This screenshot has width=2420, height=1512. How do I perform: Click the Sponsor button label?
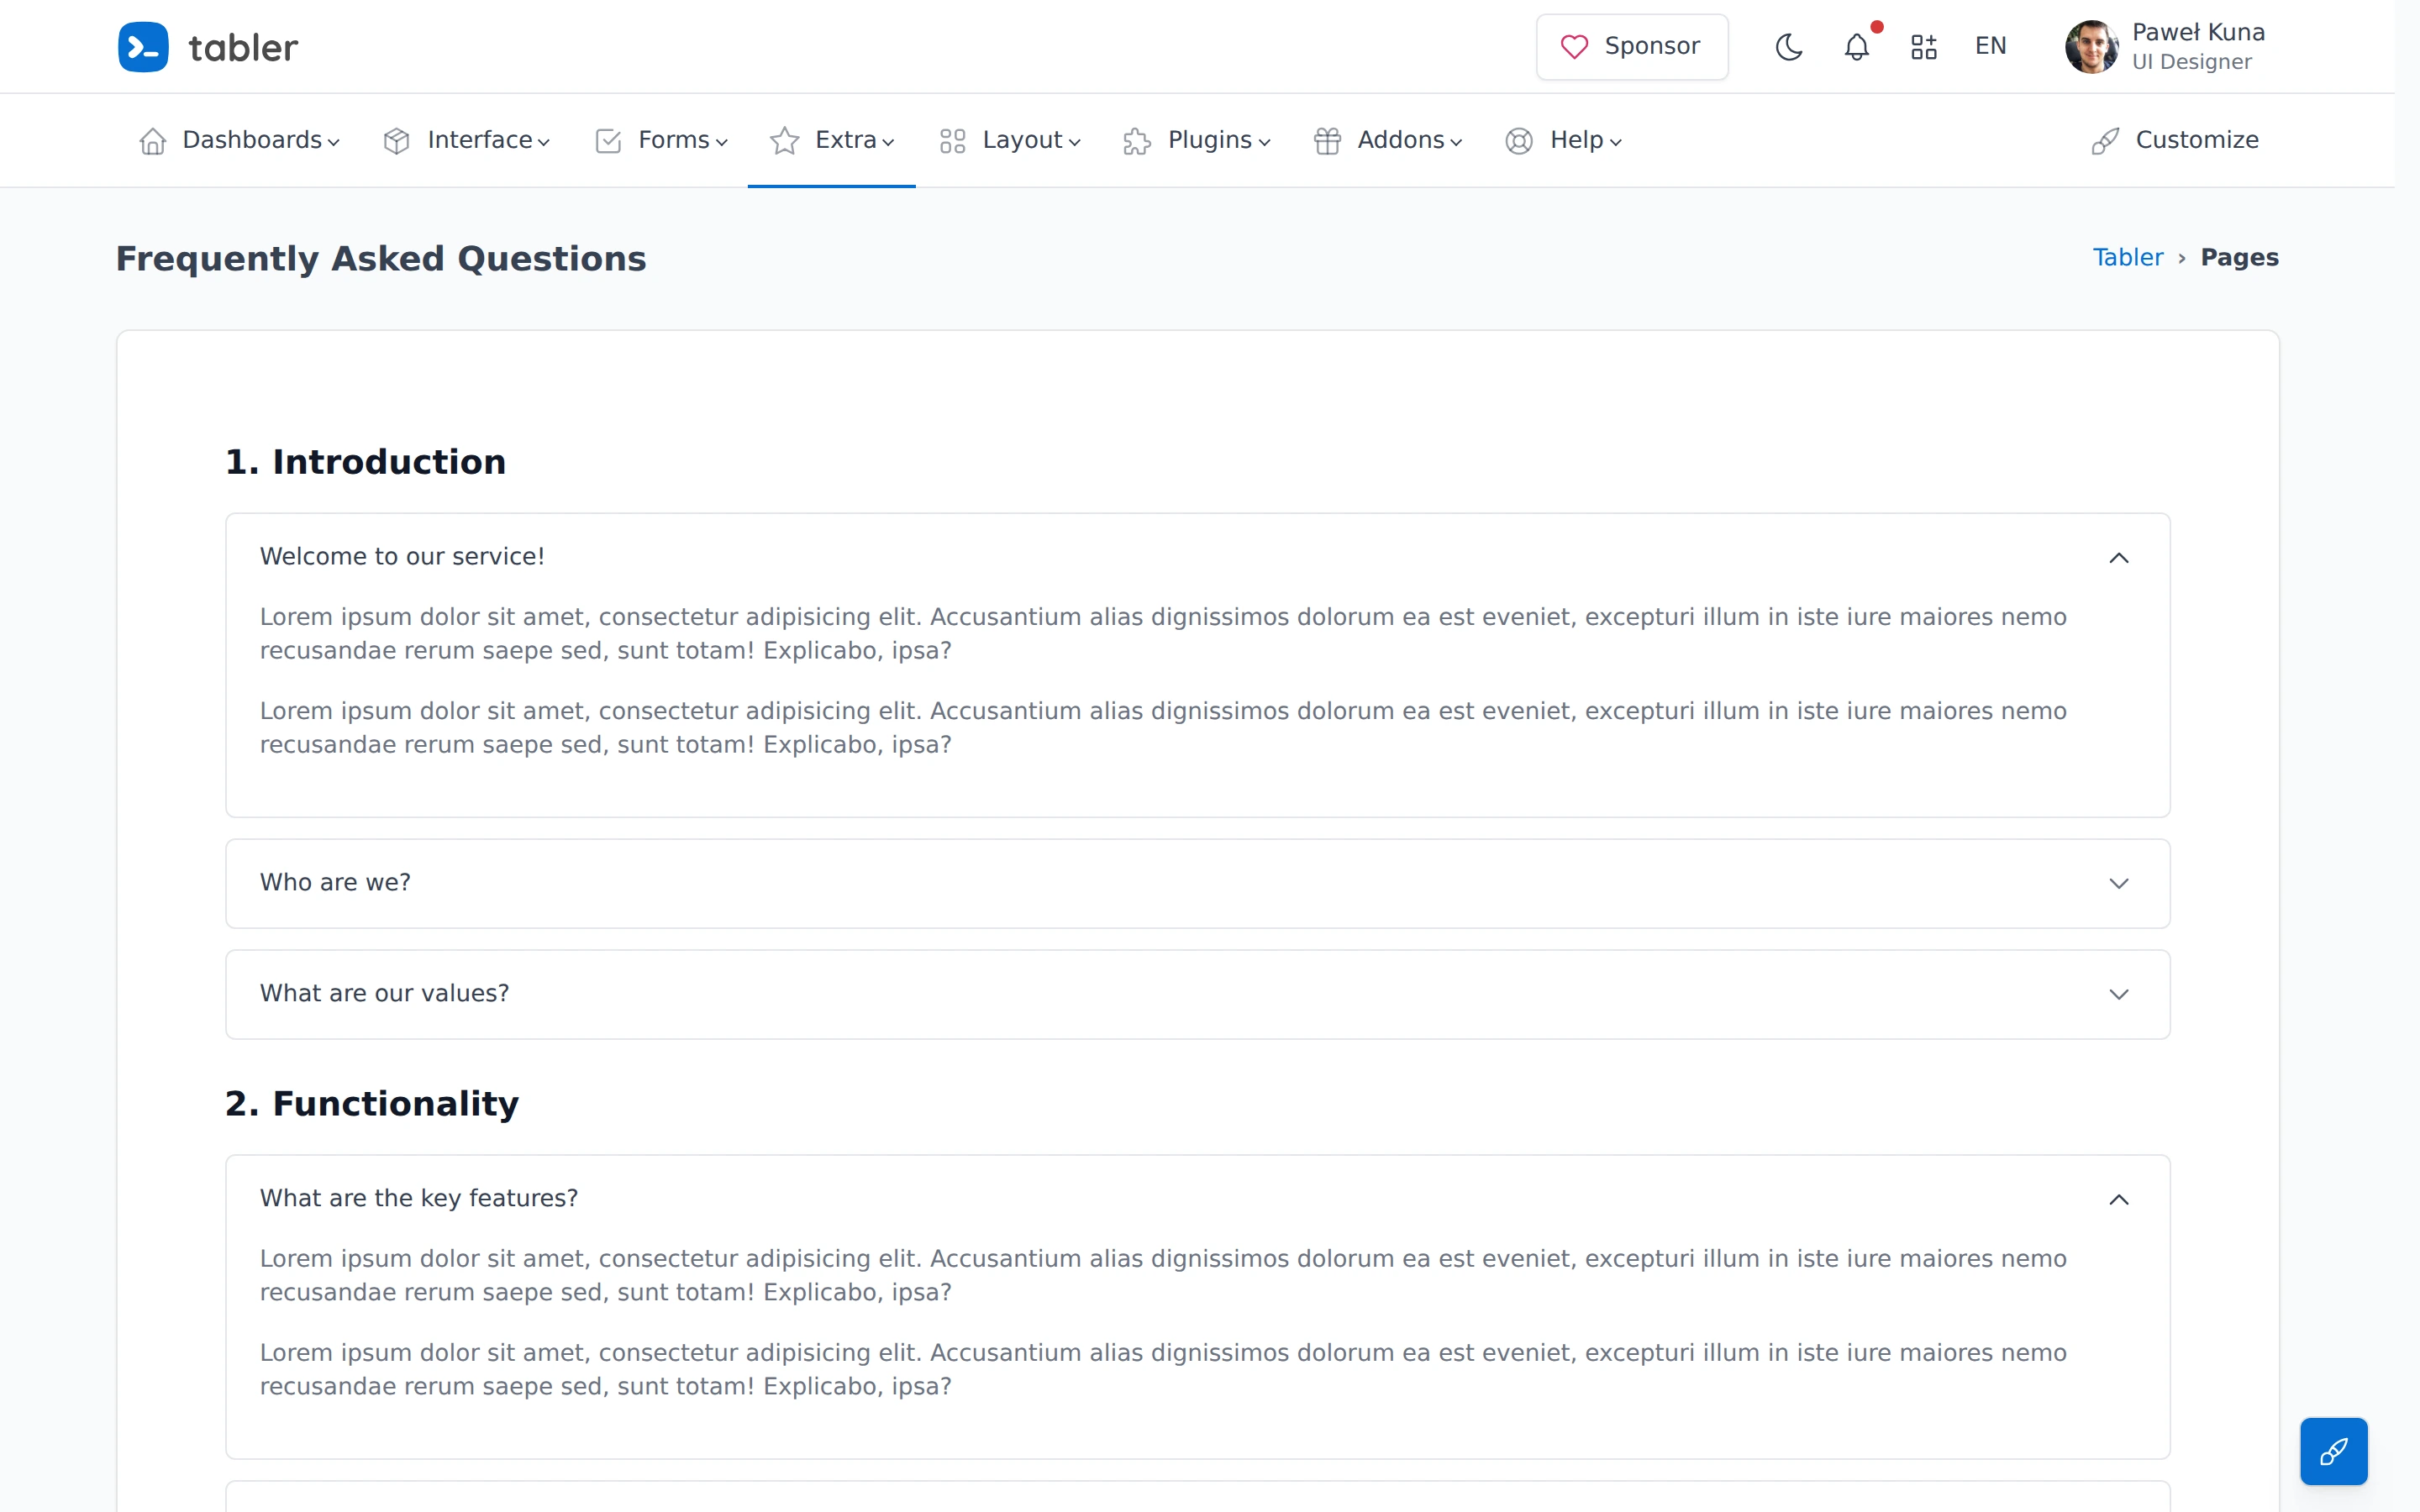1652,46
